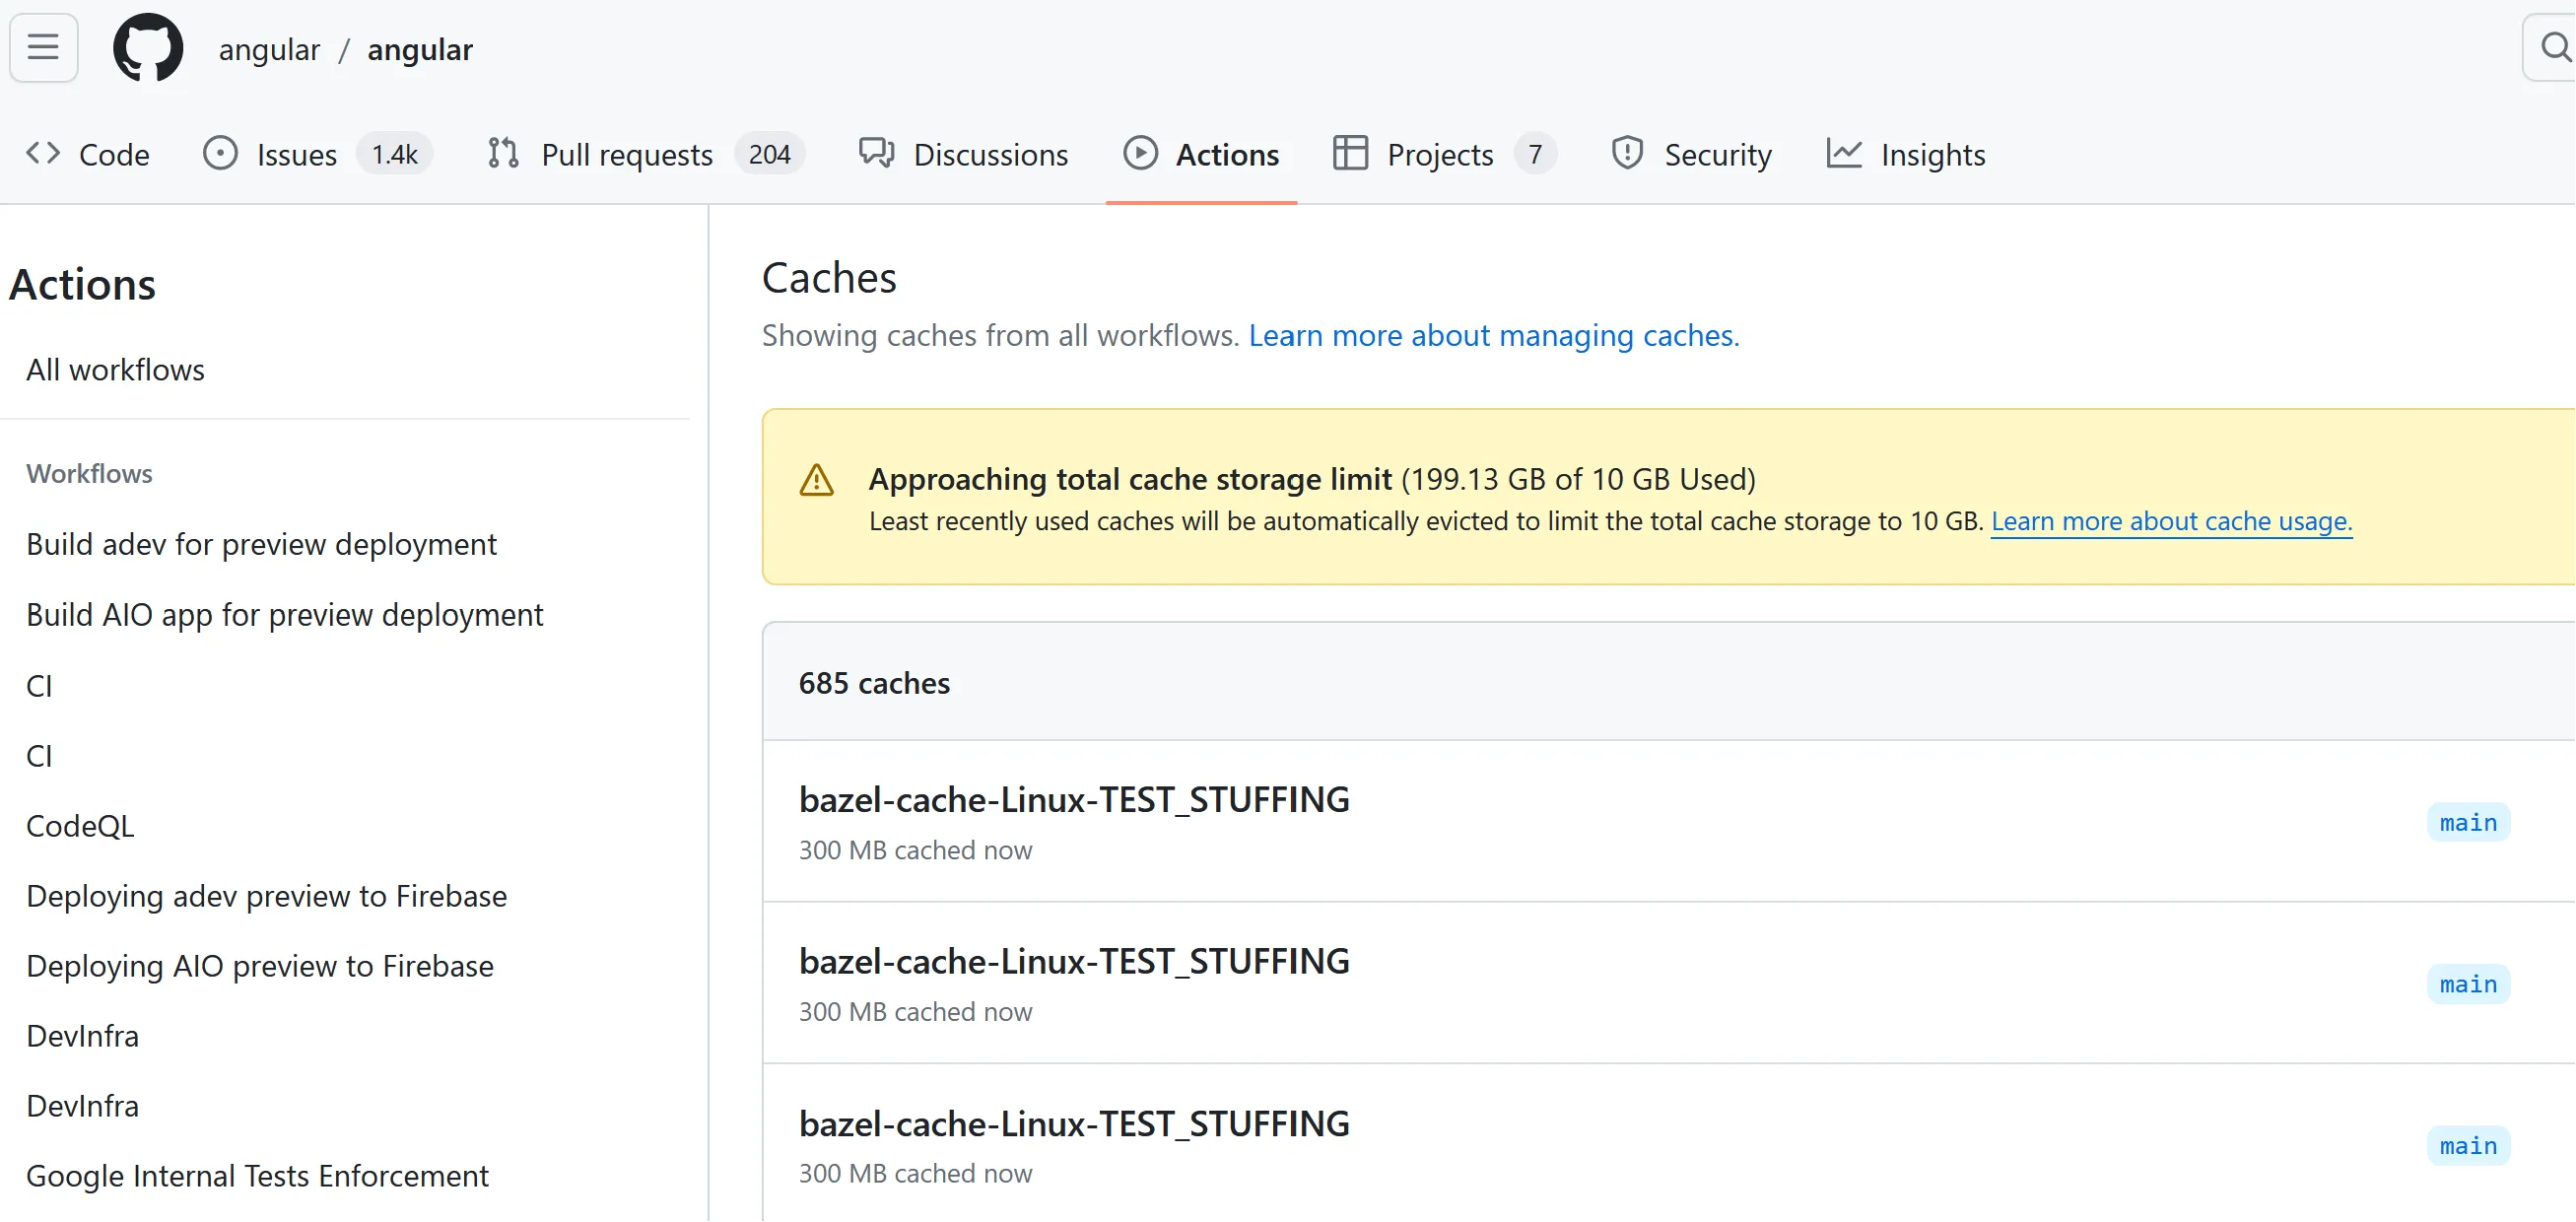2576x1222 pixels.
Task: Click the Discussions speech bubble icon
Action: (876, 154)
